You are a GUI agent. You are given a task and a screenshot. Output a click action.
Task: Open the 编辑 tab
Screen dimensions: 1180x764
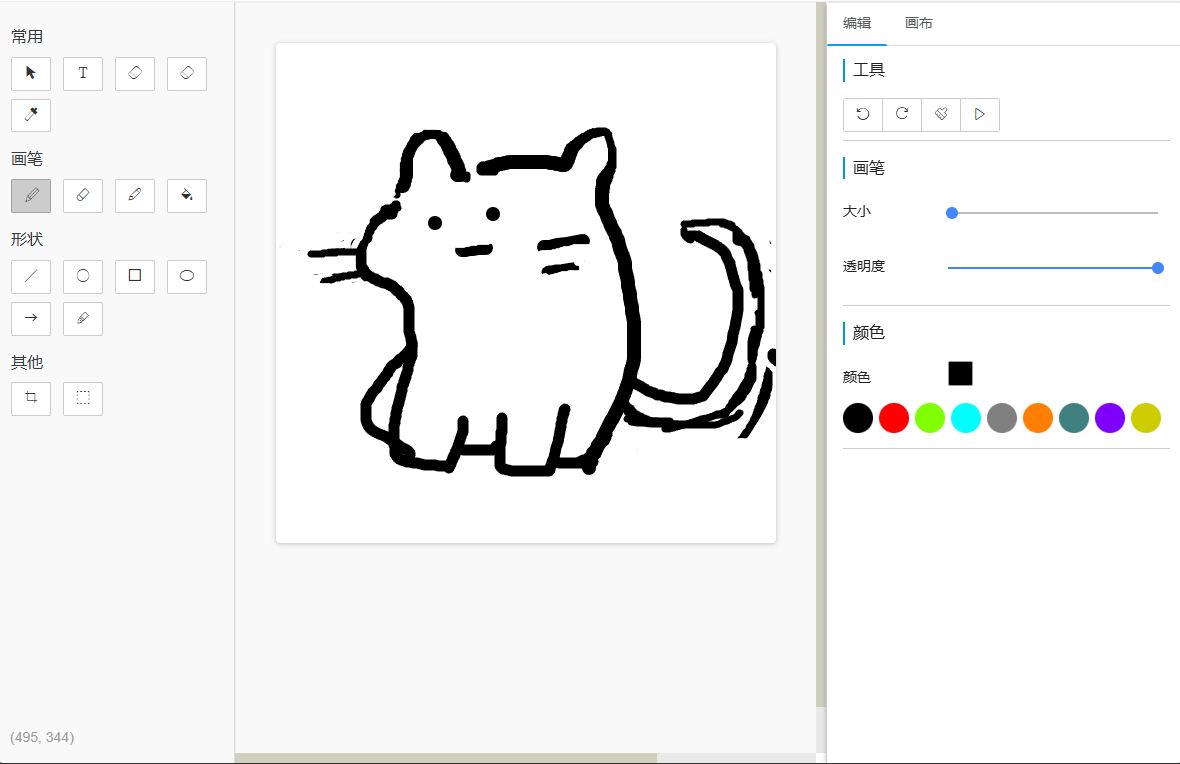coord(857,23)
